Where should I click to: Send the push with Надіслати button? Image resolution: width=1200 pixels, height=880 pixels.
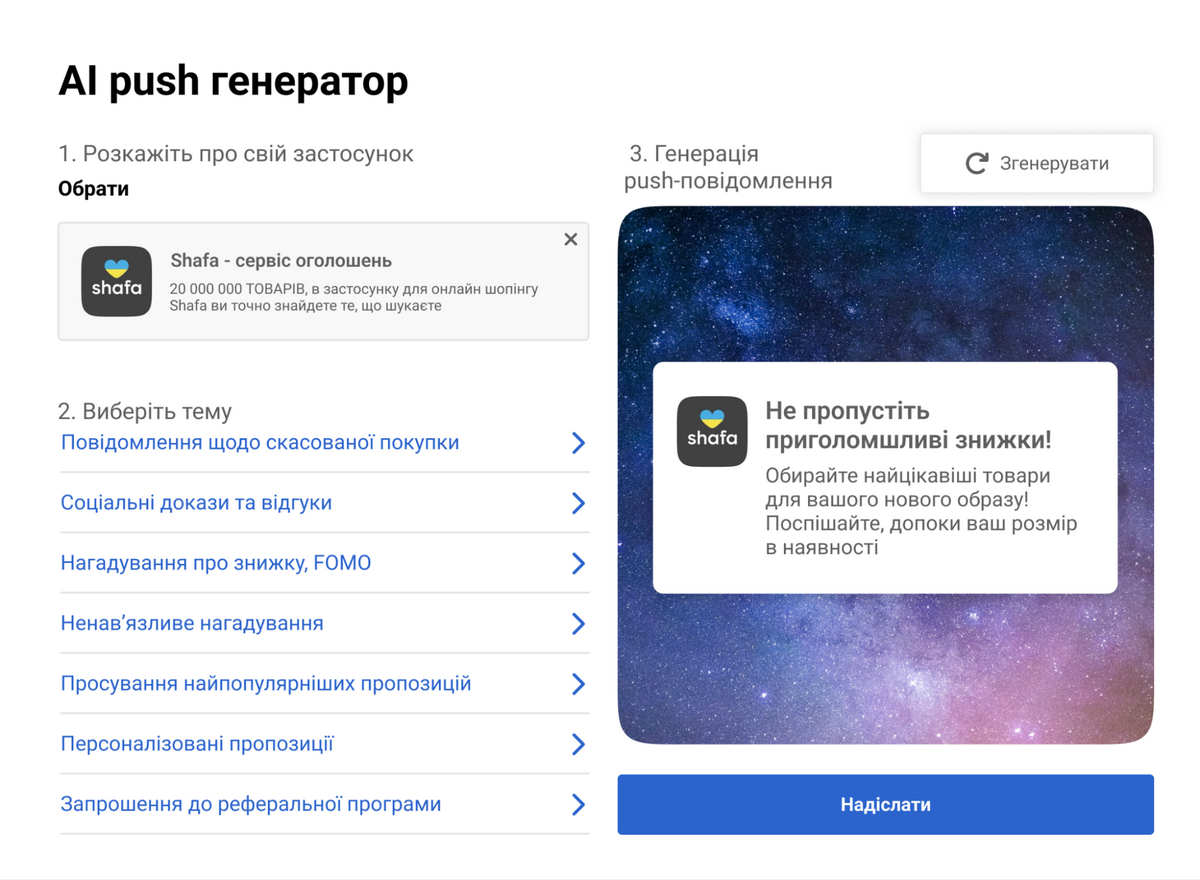coord(885,804)
